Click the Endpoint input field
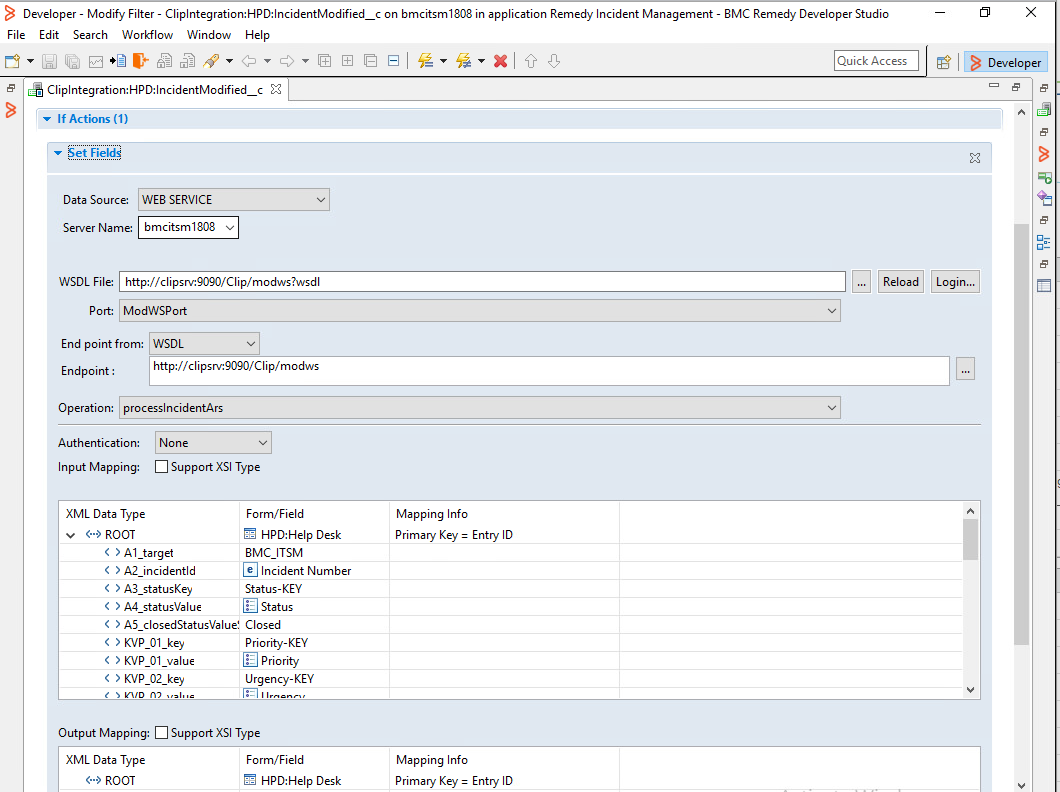The image size is (1060, 792). 549,371
